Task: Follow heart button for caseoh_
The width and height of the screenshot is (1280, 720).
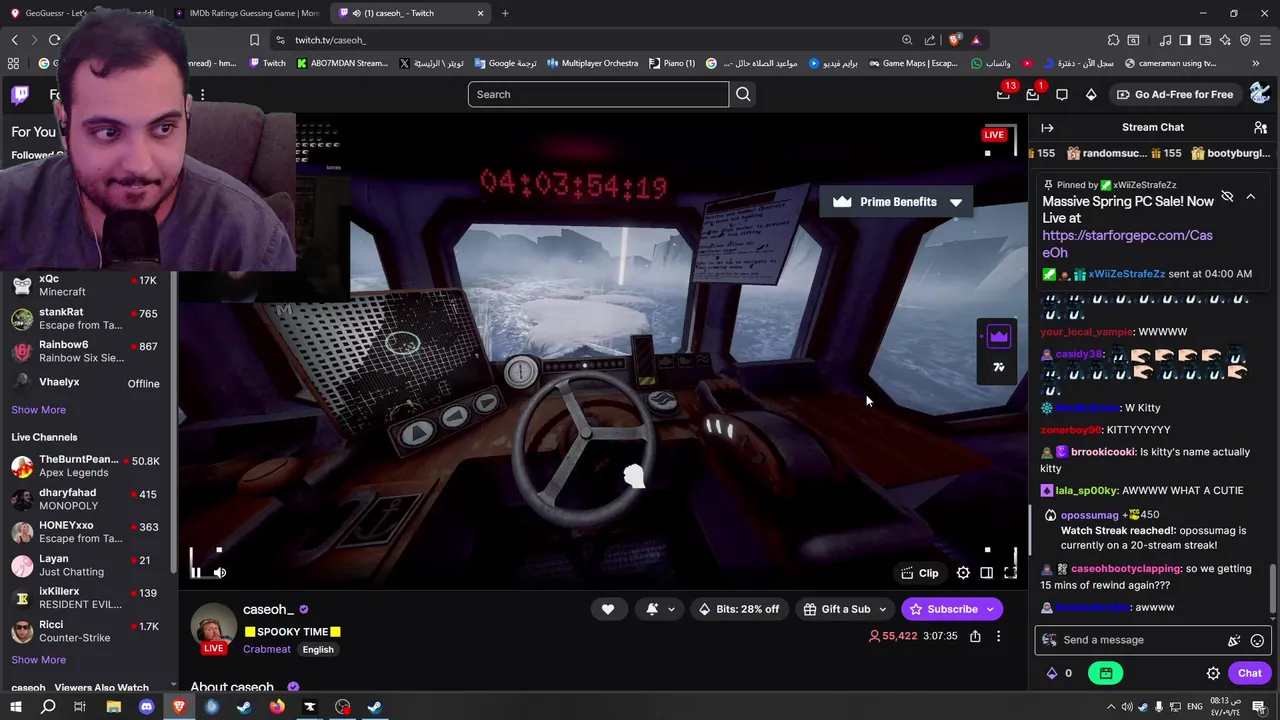Action: pyautogui.click(x=608, y=609)
